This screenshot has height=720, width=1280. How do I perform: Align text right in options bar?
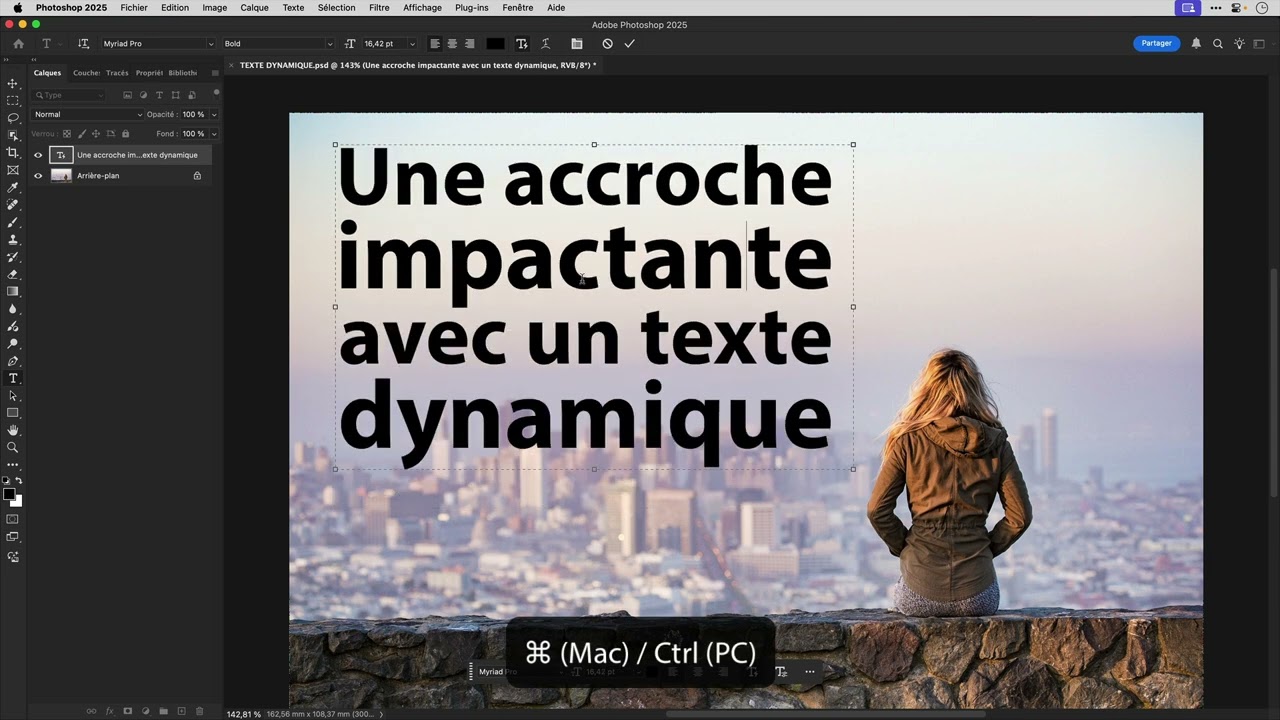(x=469, y=44)
